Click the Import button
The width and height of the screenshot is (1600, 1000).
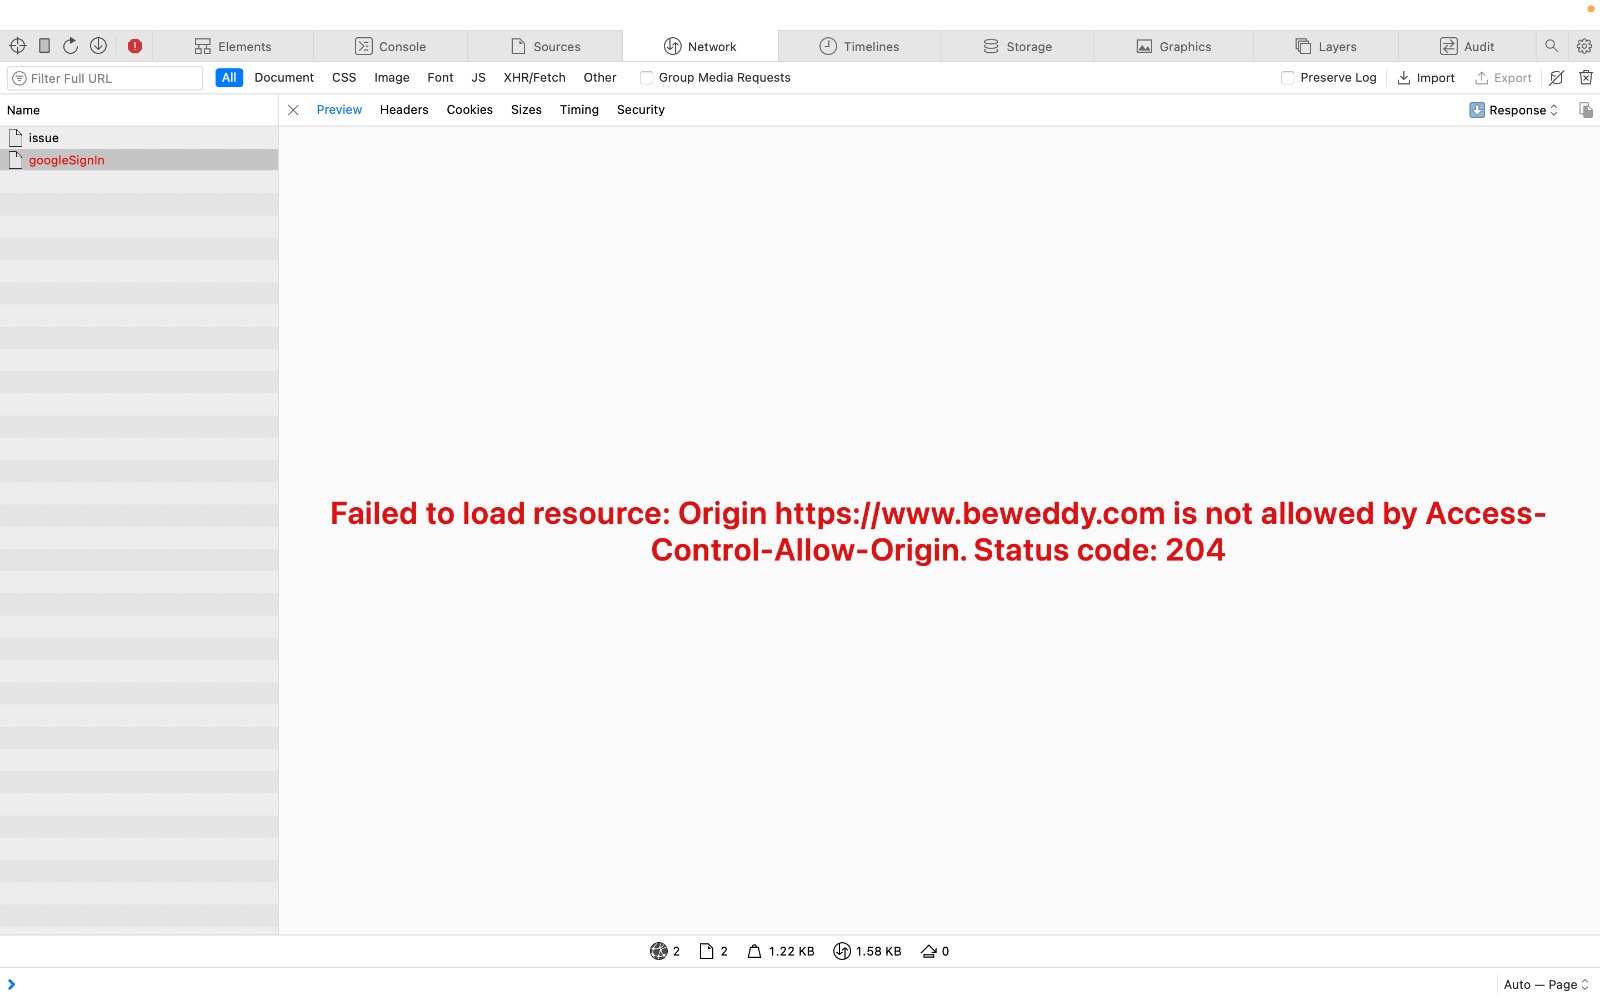click(1426, 78)
